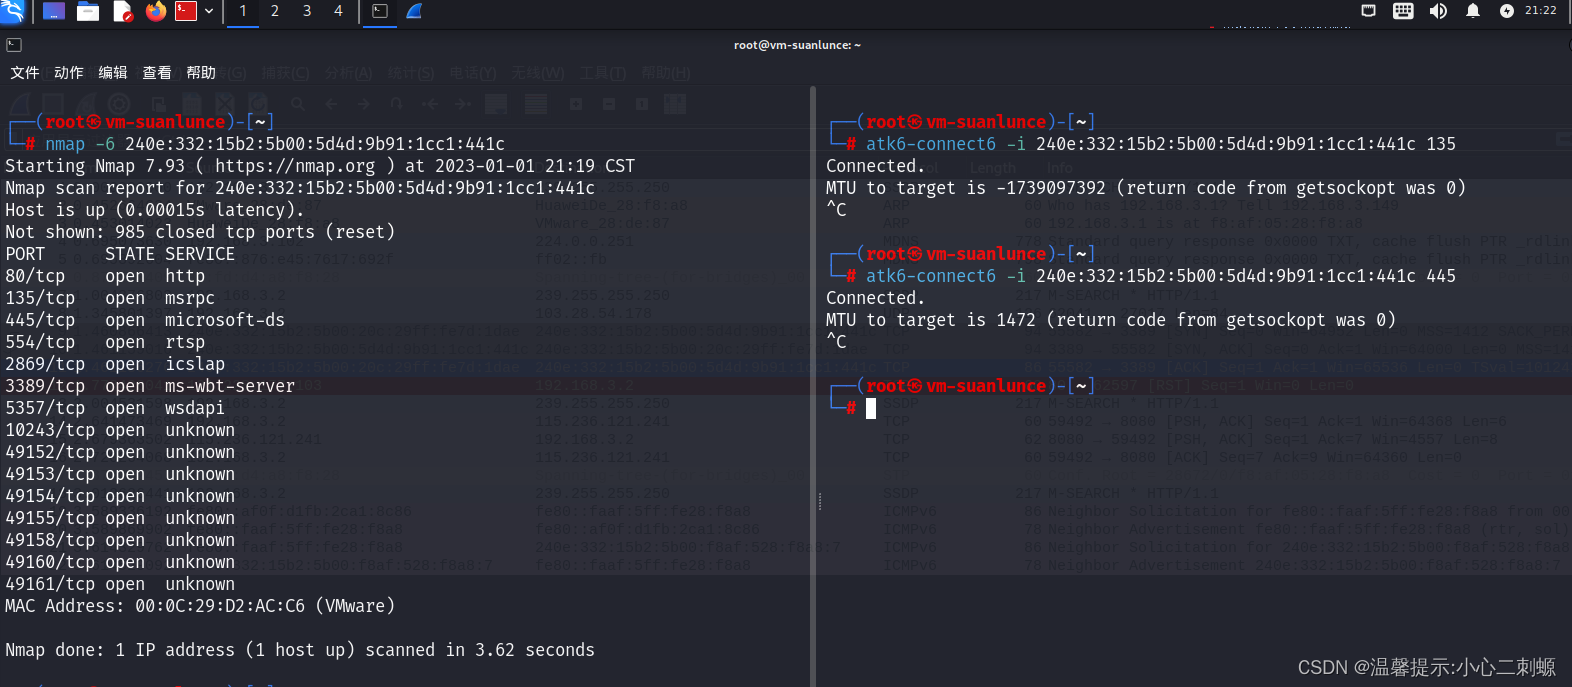The width and height of the screenshot is (1572, 687).
Task: Launch Firefox from the panel
Action: pyautogui.click(x=156, y=11)
